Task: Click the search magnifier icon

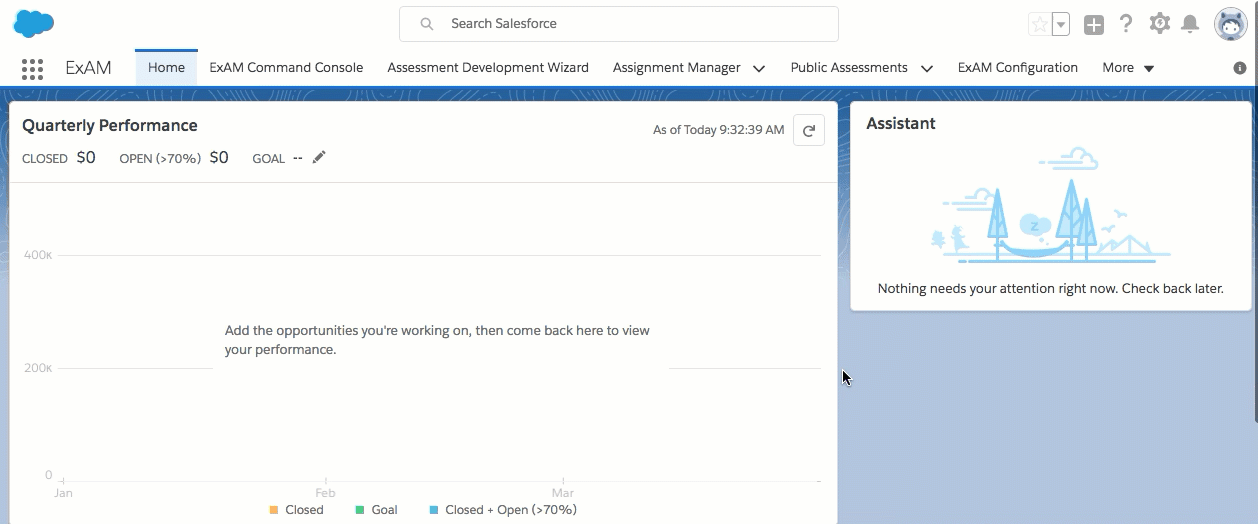Action: (x=426, y=24)
